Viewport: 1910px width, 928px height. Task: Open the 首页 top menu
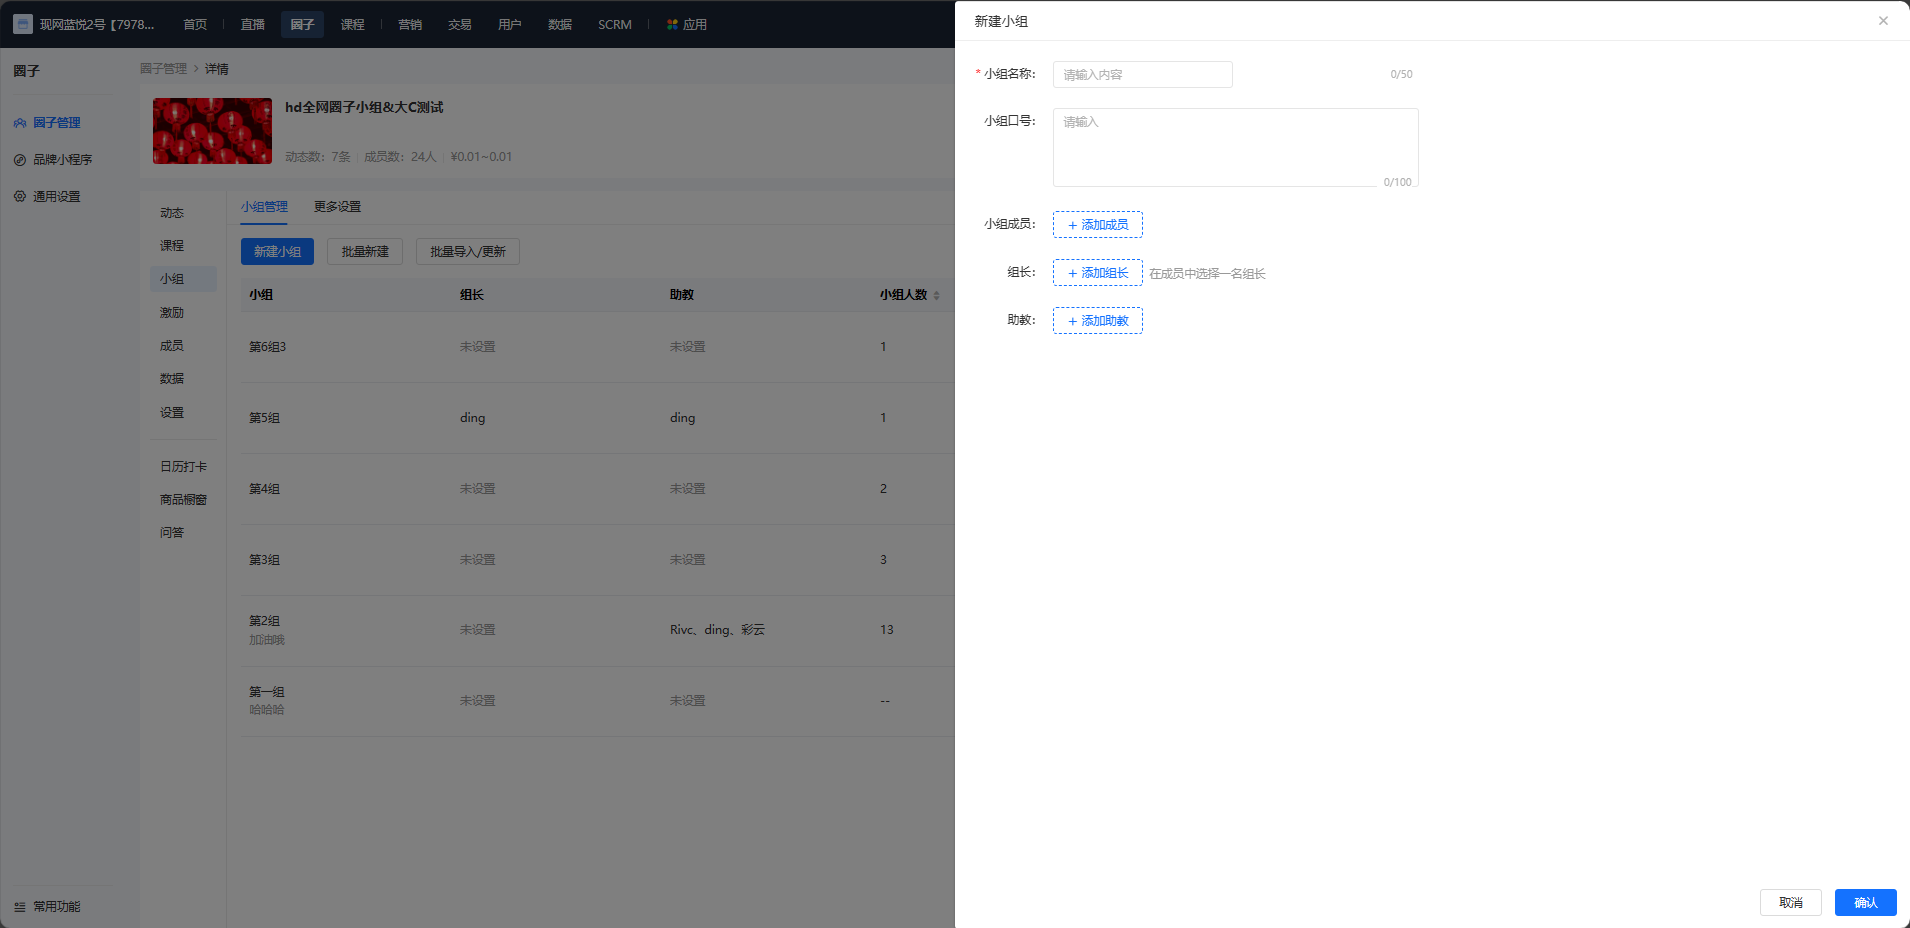[195, 24]
